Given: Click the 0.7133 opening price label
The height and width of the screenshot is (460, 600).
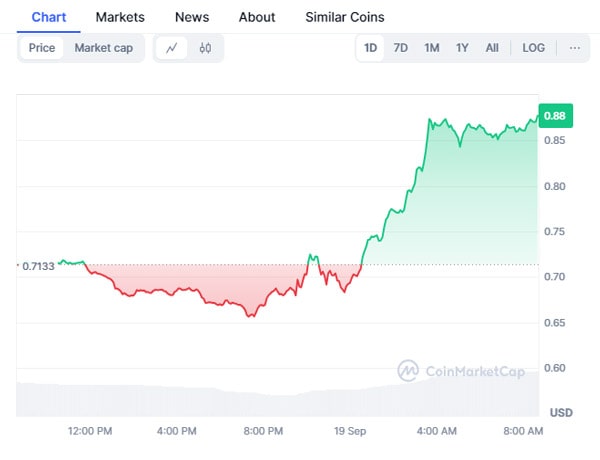Looking at the screenshot, I should pos(36,266).
